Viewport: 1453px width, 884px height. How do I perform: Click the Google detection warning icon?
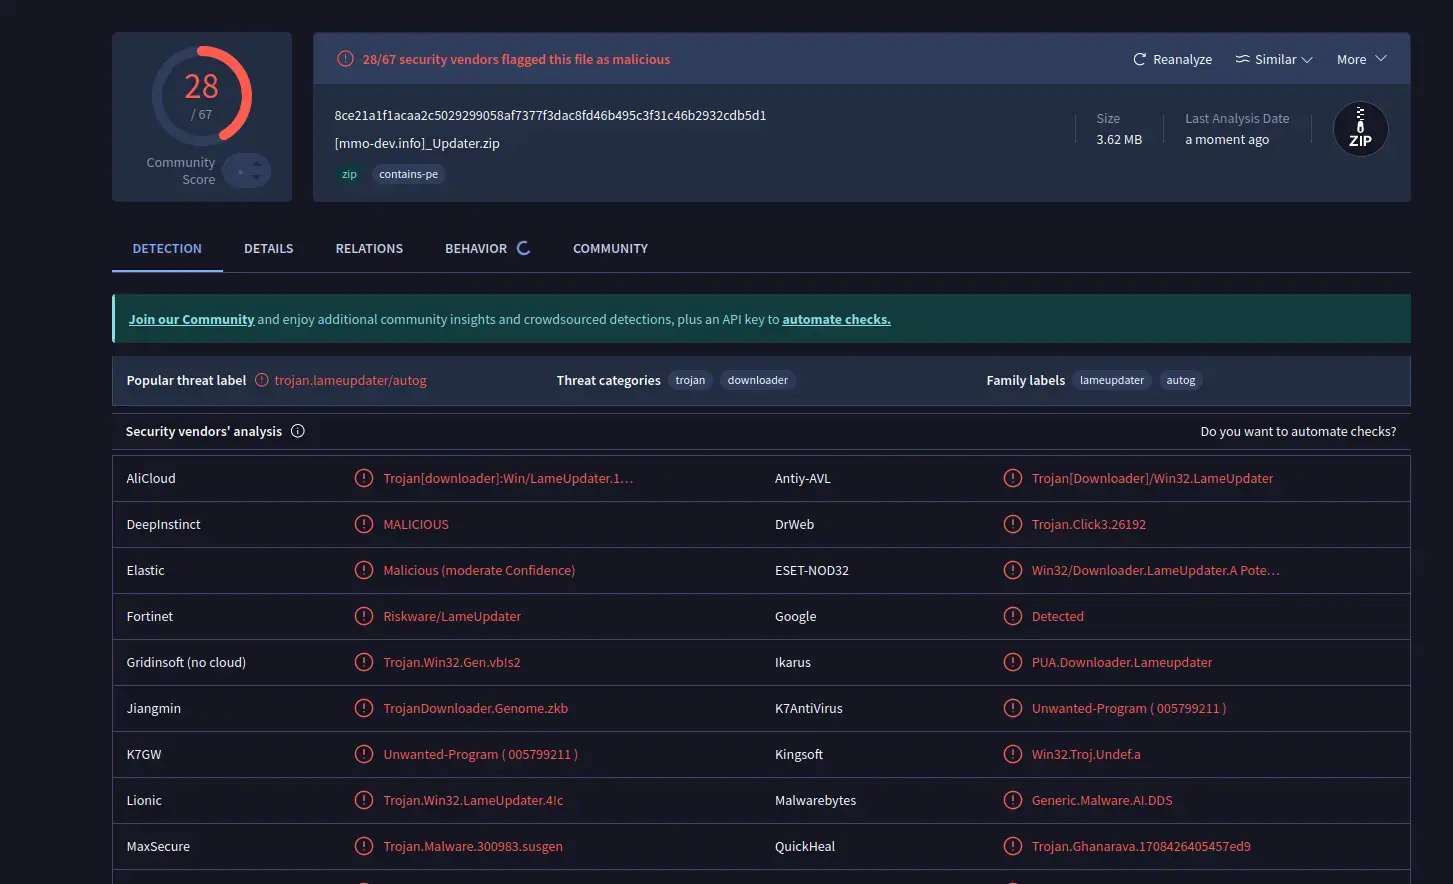1013,616
